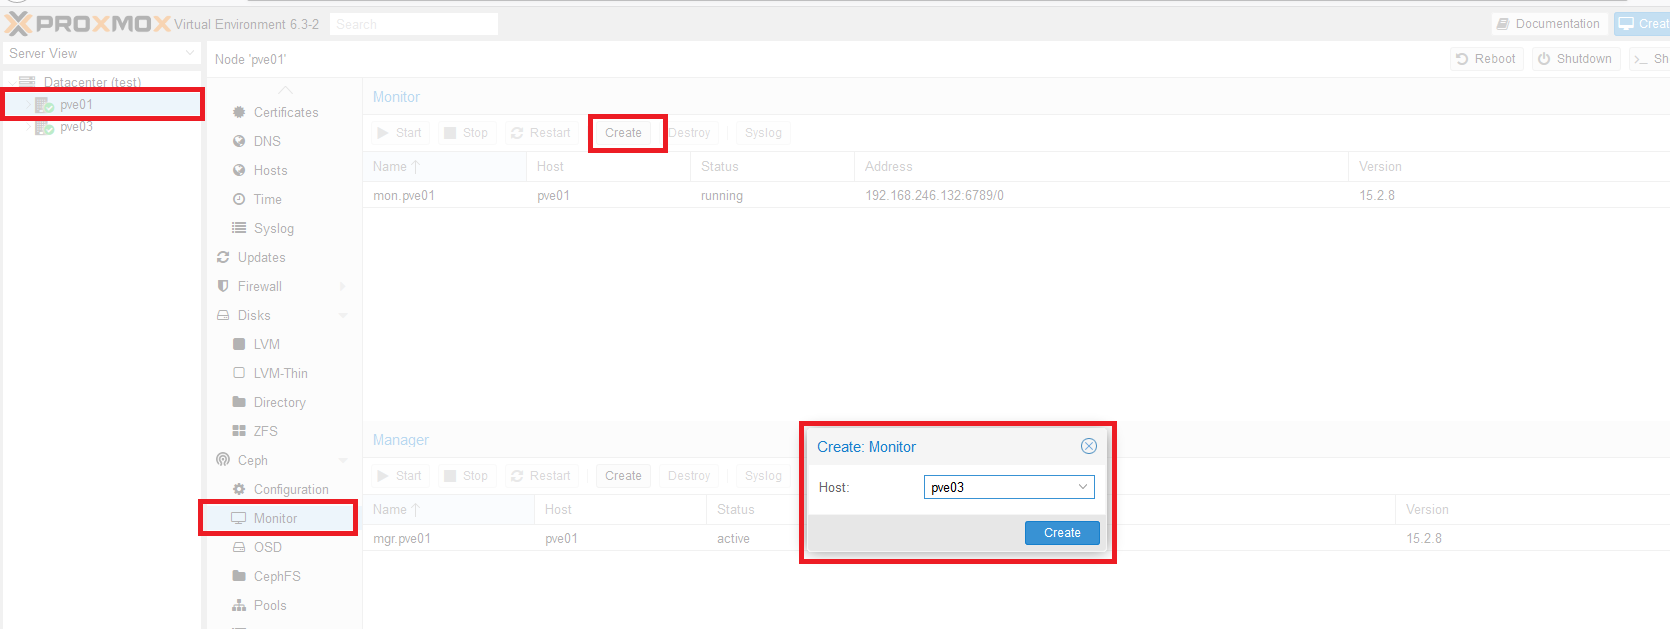The image size is (1670, 629).
Task: Open the node Syslog entry in sidebar
Action: pyautogui.click(x=275, y=228)
